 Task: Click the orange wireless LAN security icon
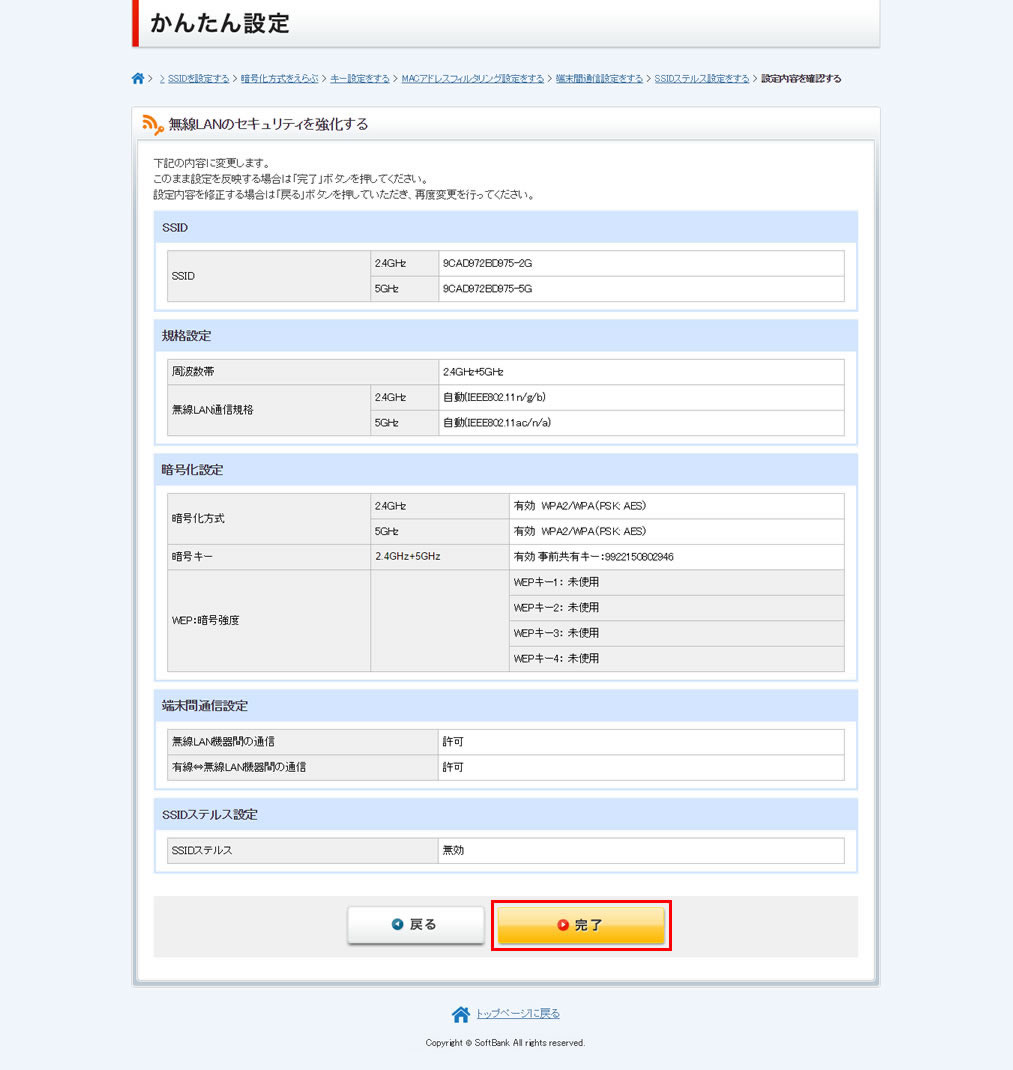point(152,124)
